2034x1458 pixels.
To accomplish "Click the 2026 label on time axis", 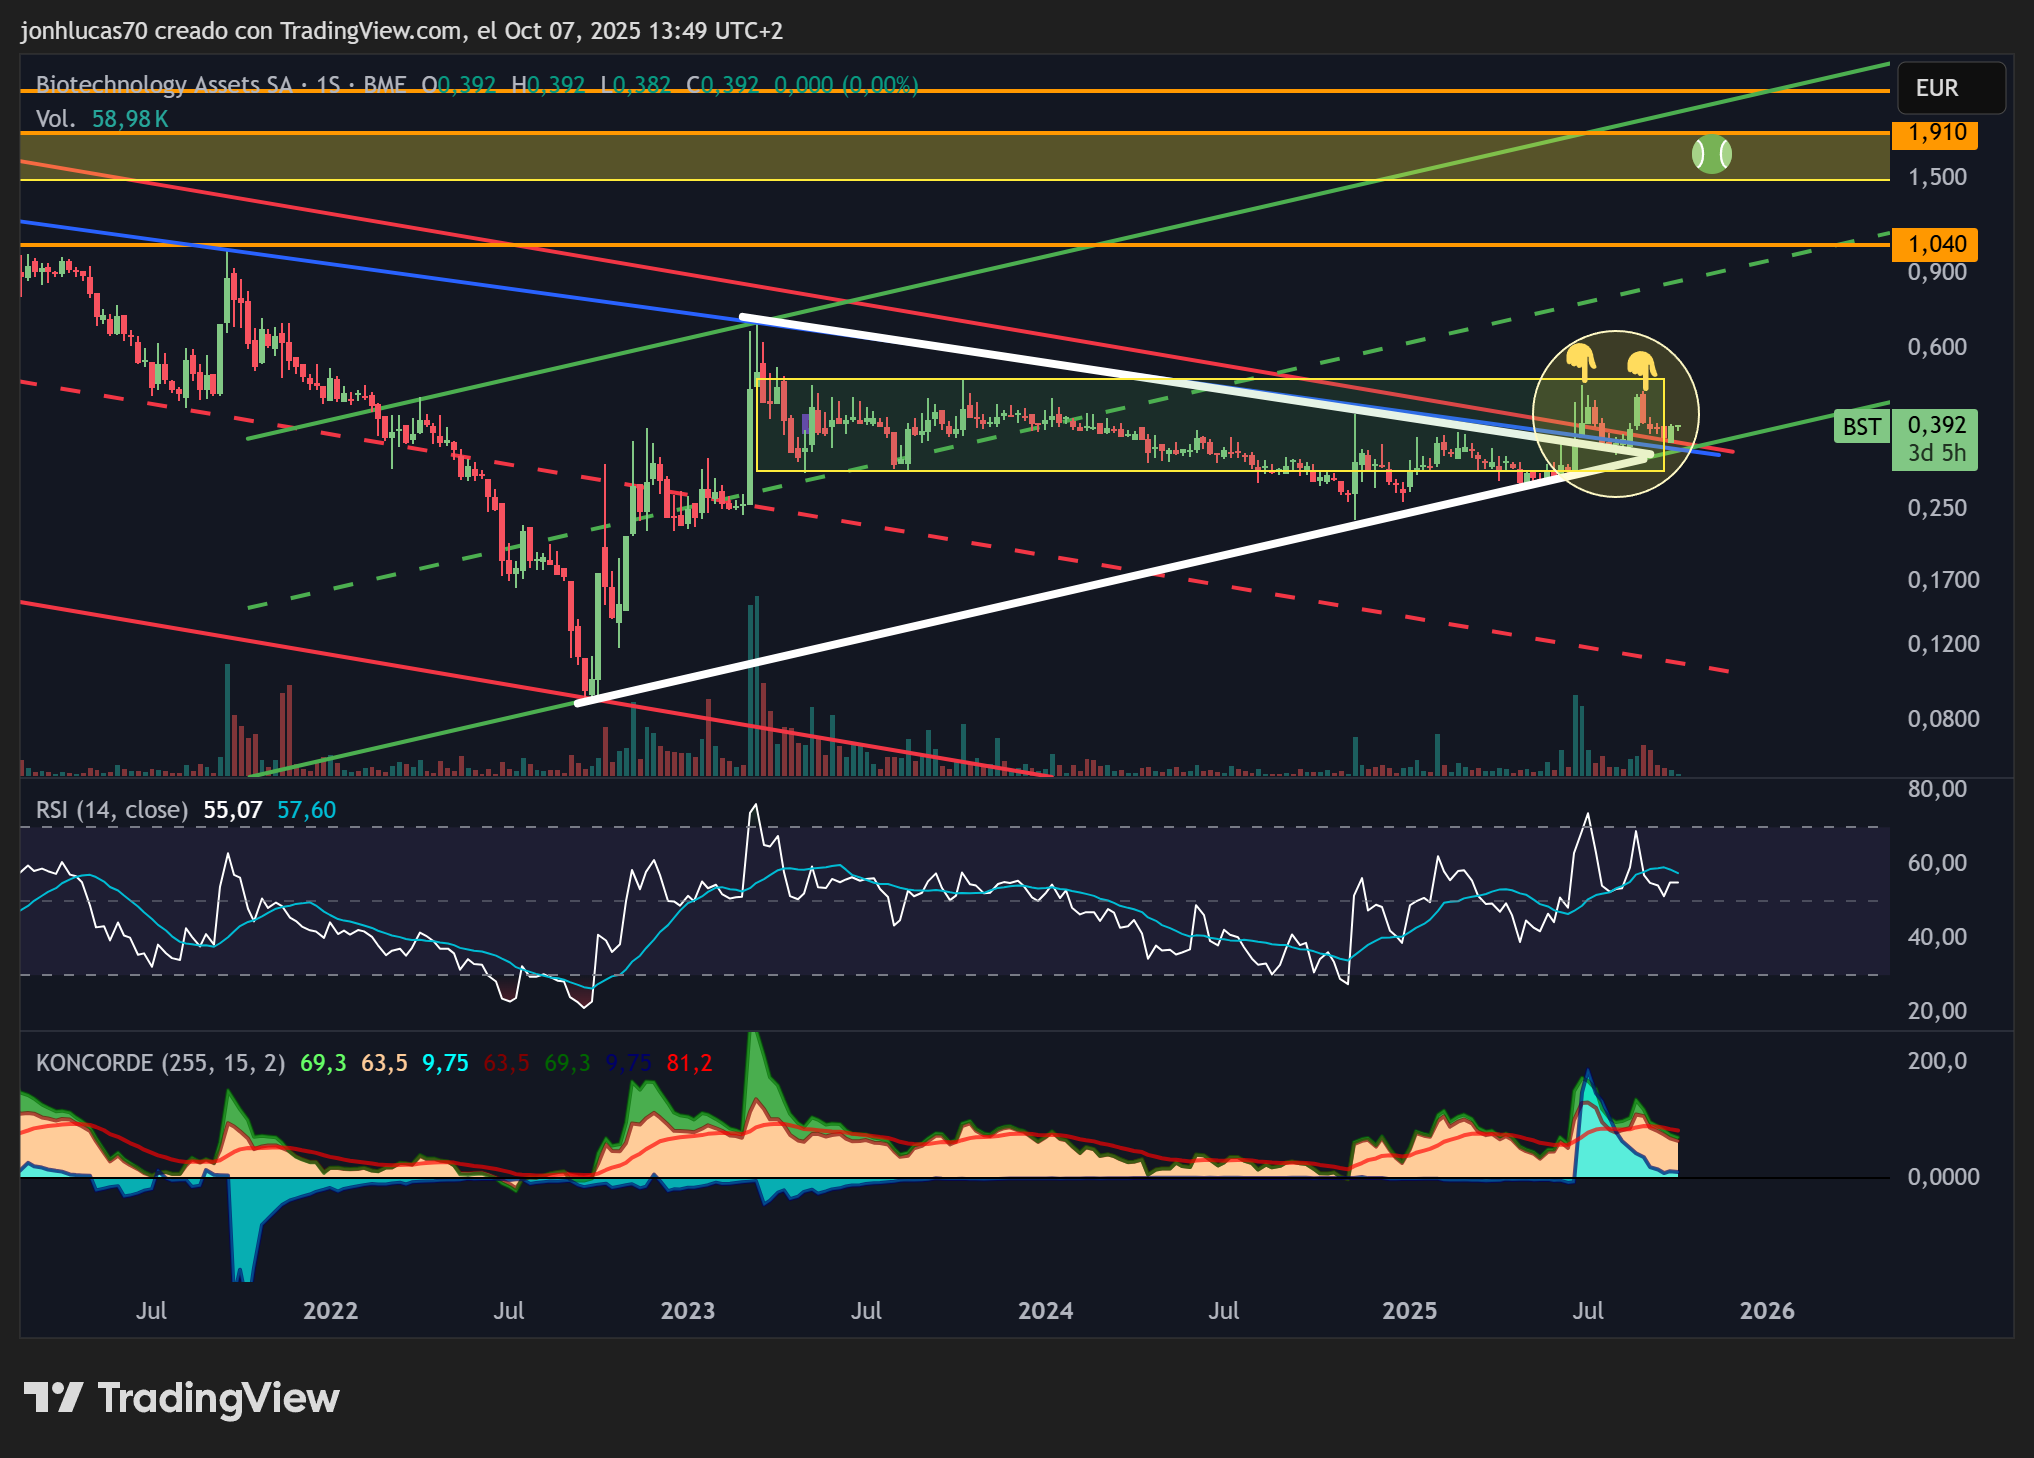I will (x=1767, y=1311).
